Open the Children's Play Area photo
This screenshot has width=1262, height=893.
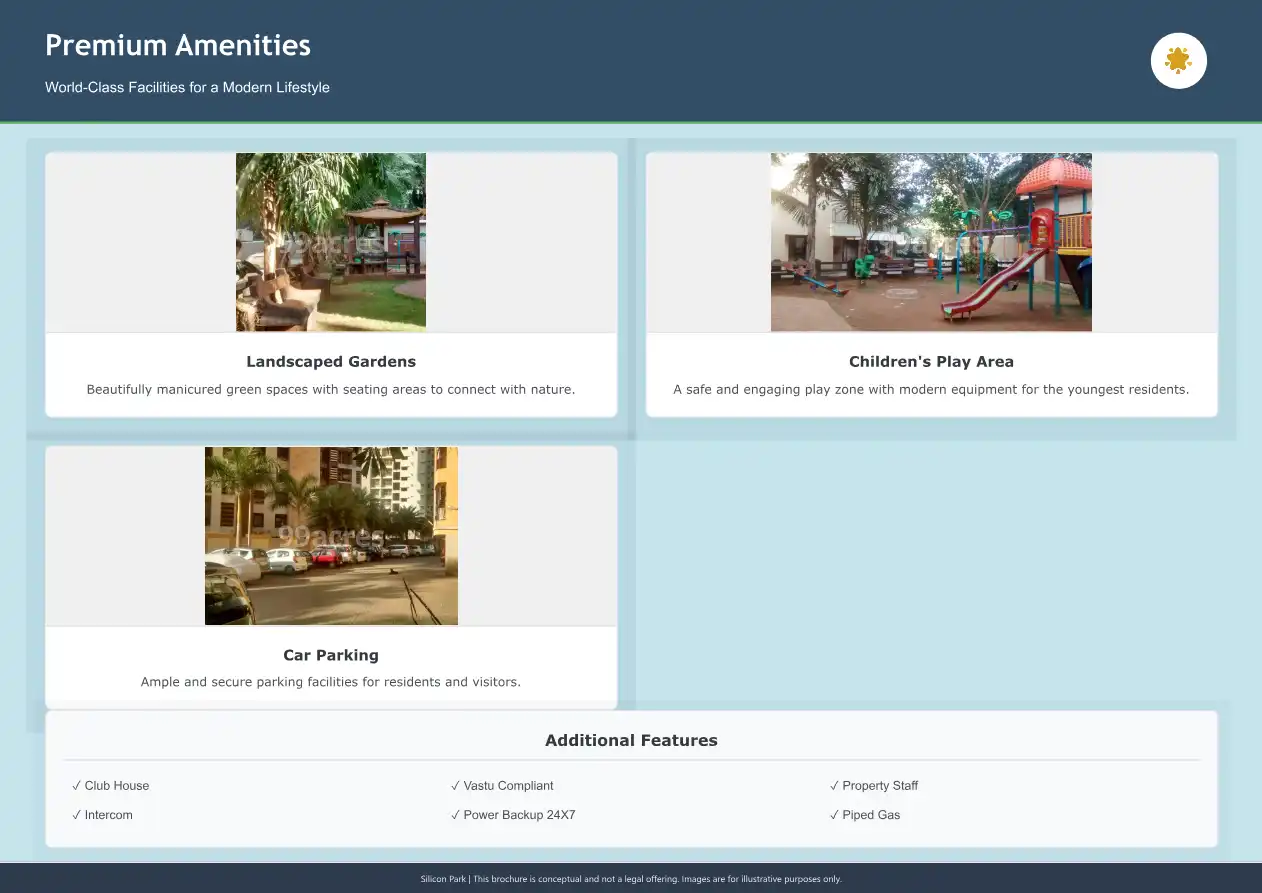(x=931, y=242)
